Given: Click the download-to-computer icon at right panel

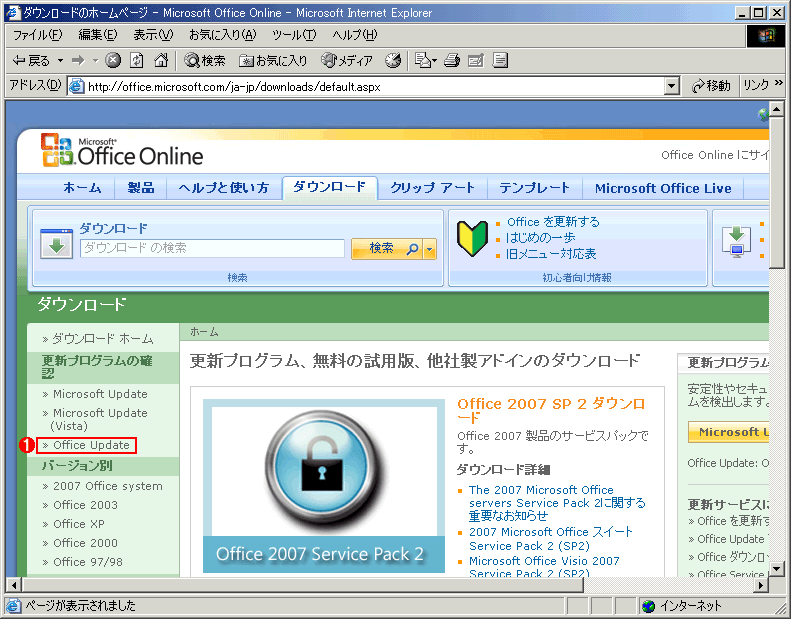Looking at the screenshot, I should [737, 242].
